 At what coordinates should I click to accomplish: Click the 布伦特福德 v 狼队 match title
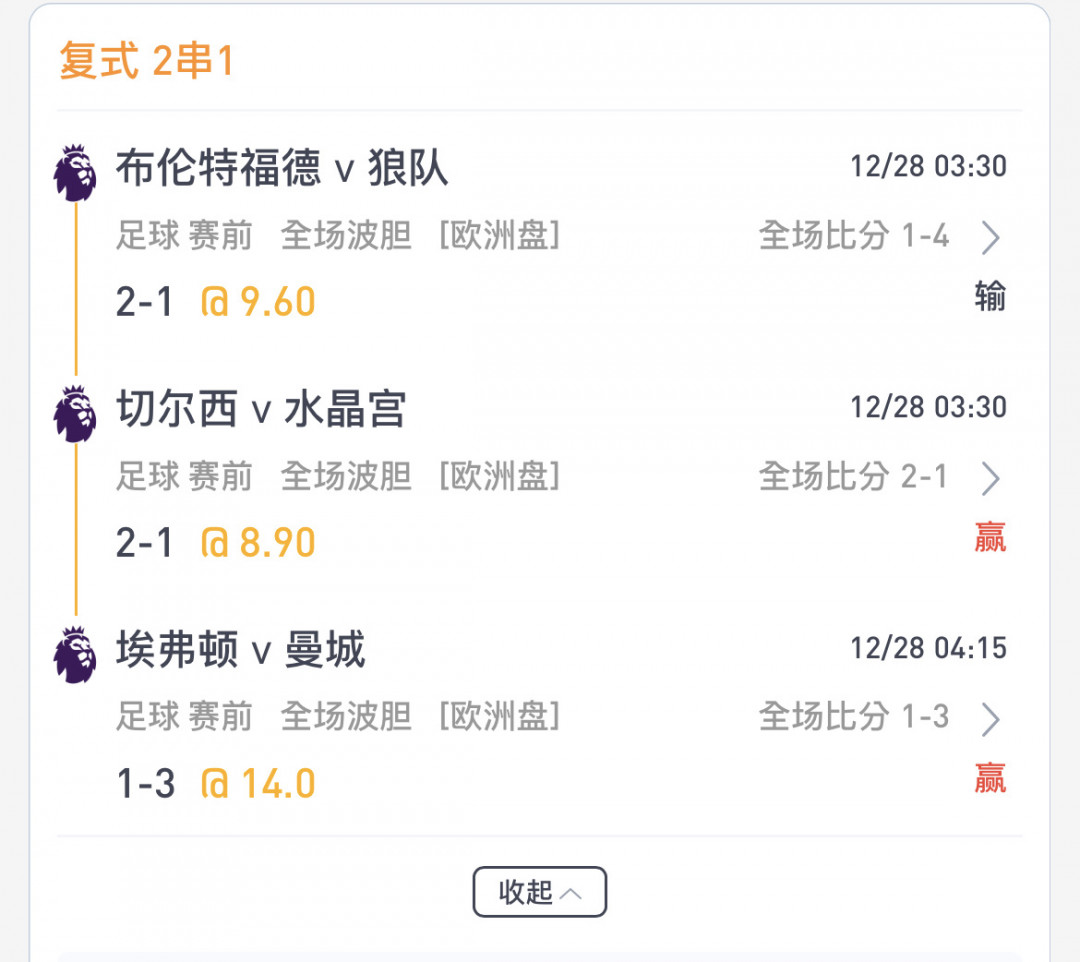[282, 168]
